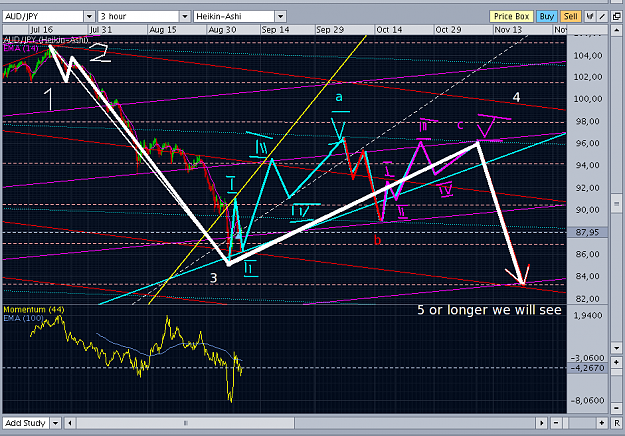Click the R reset chart button
The height and width of the screenshot is (436, 625).
point(617,423)
